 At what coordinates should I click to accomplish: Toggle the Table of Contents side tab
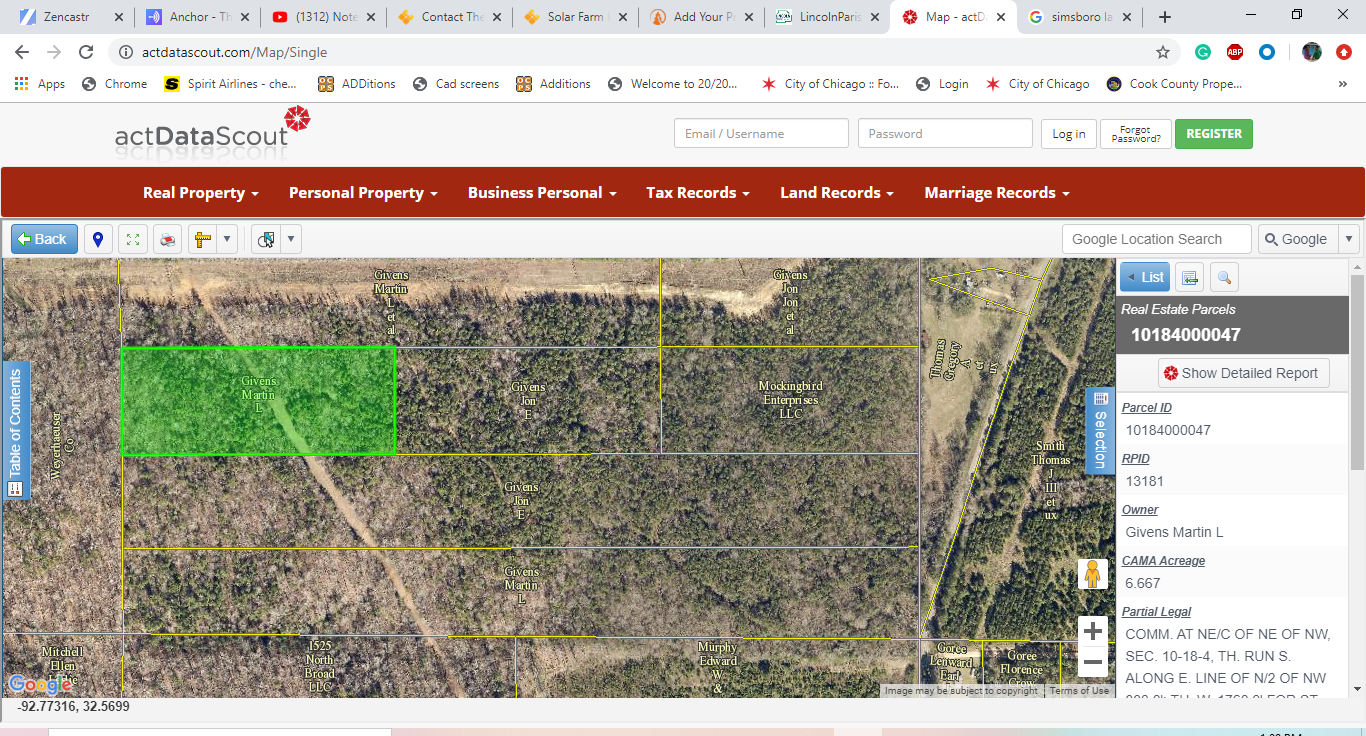point(15,430)
